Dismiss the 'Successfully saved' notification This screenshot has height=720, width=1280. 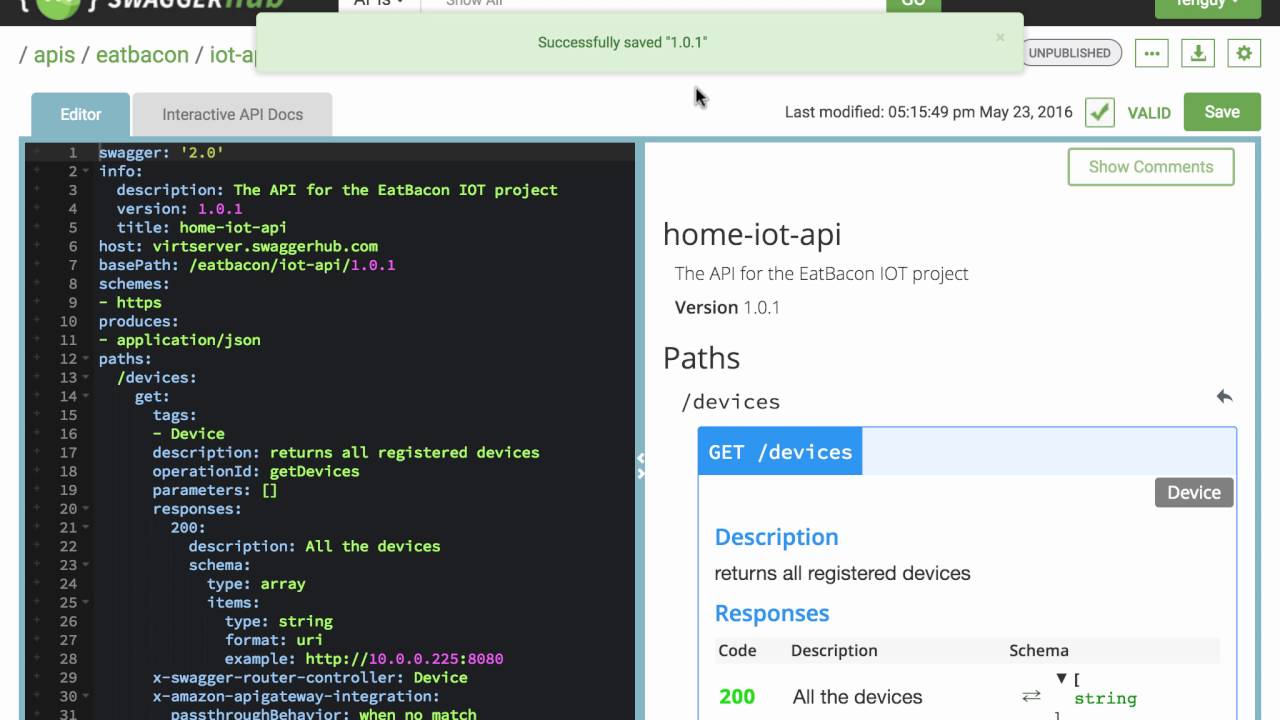[1000, 38]
